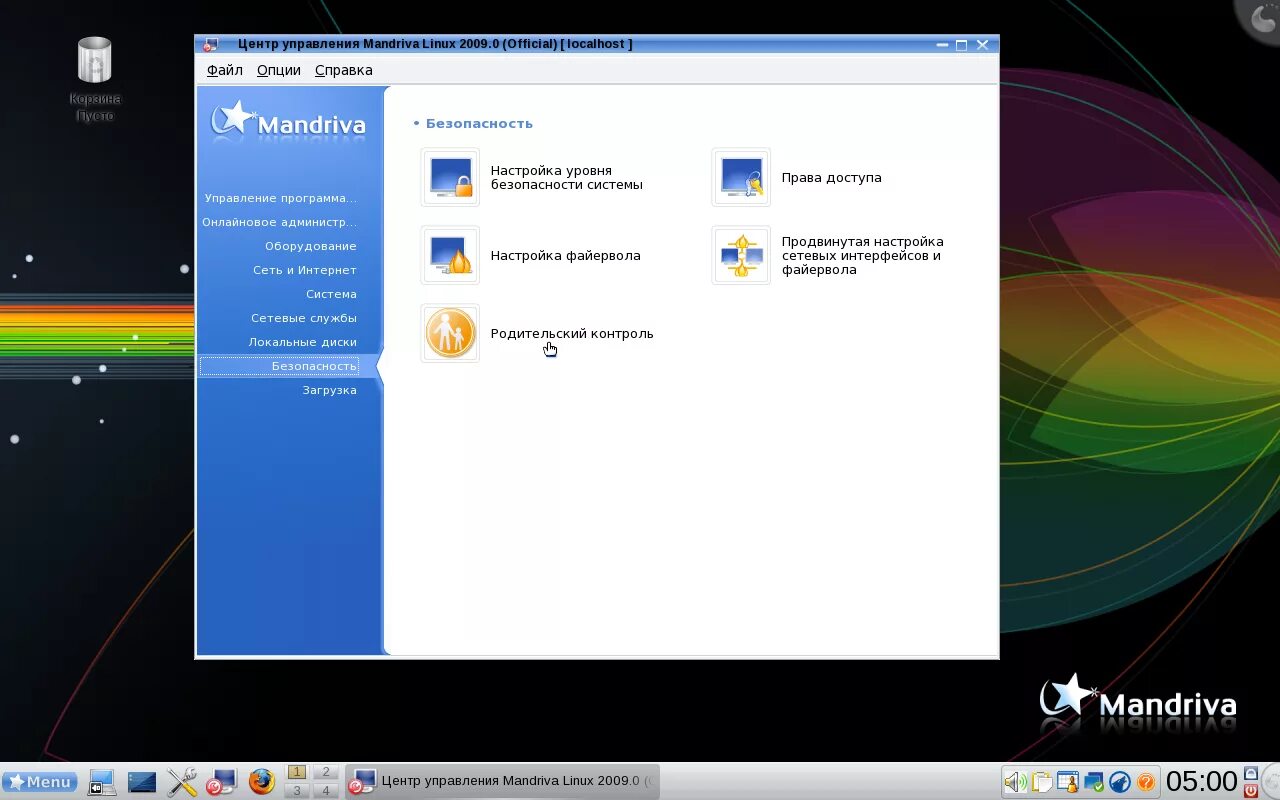Switch to virtual desktop 2
The width and height of the screenshot is (1280, 800).
pyautogui.click(x=326, y=772)
